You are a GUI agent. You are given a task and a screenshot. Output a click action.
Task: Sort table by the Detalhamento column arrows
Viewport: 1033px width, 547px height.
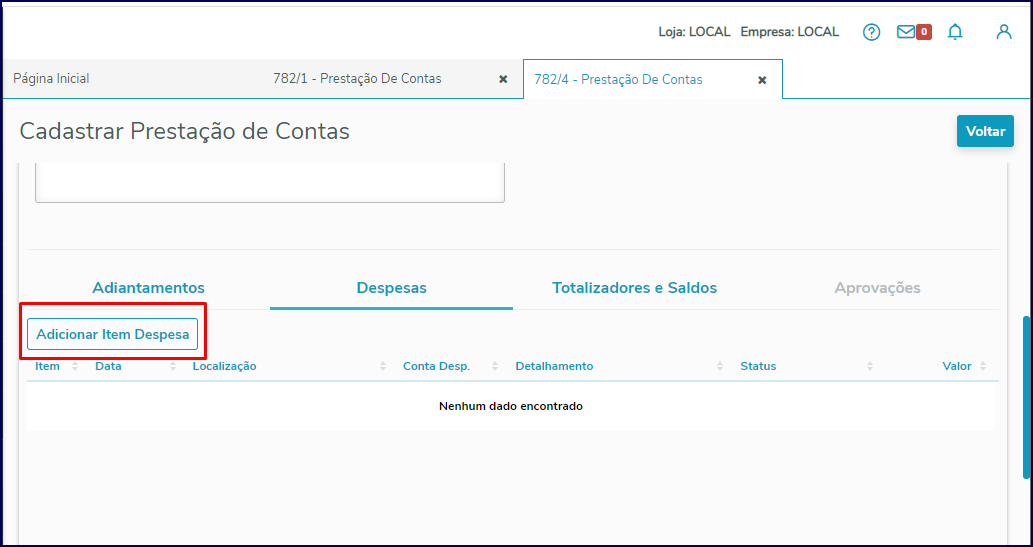[x=719, y=366]
